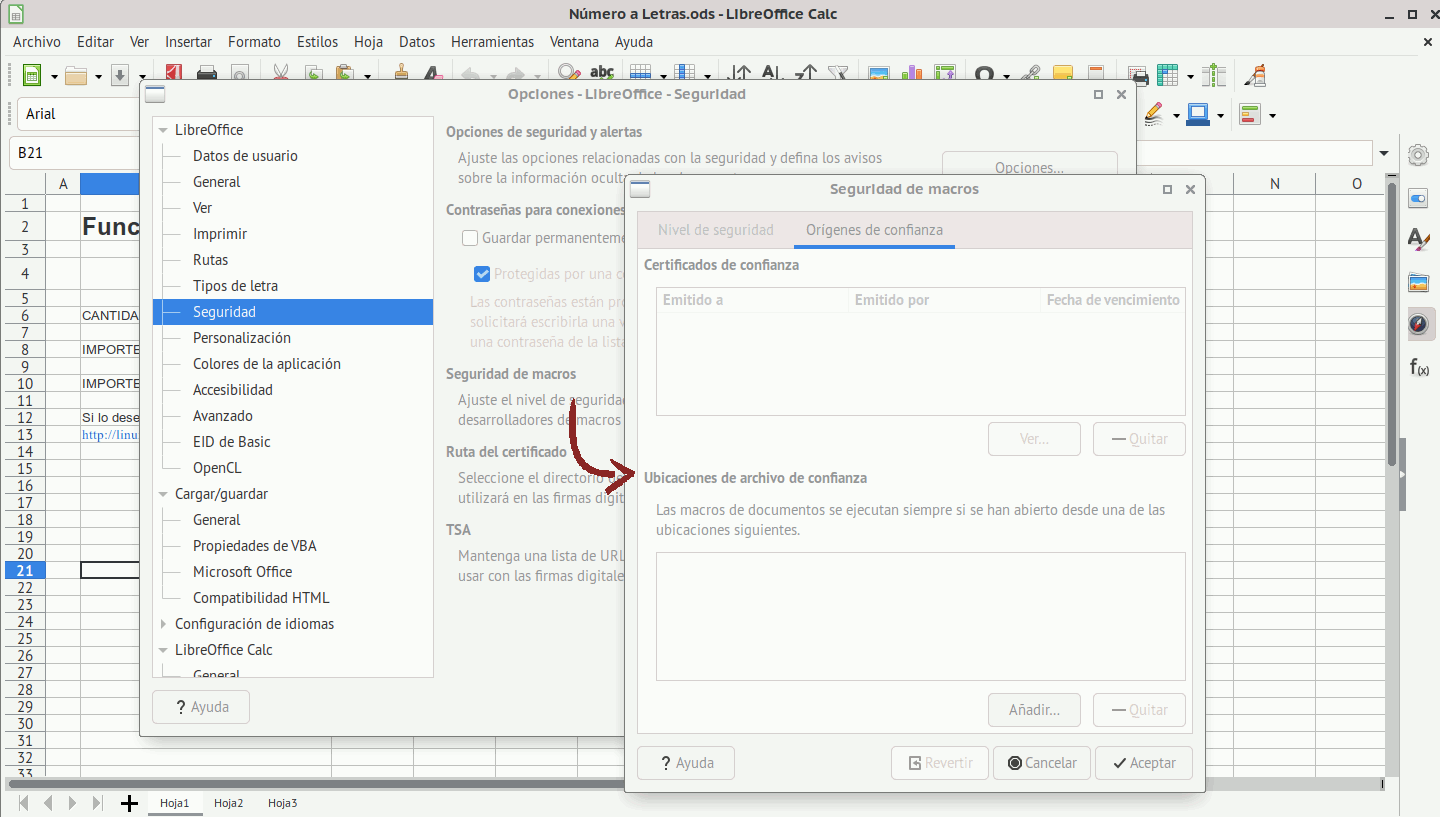Click the Split window toolbar icon
The image size is (1440, 817).
(1214, 76)
